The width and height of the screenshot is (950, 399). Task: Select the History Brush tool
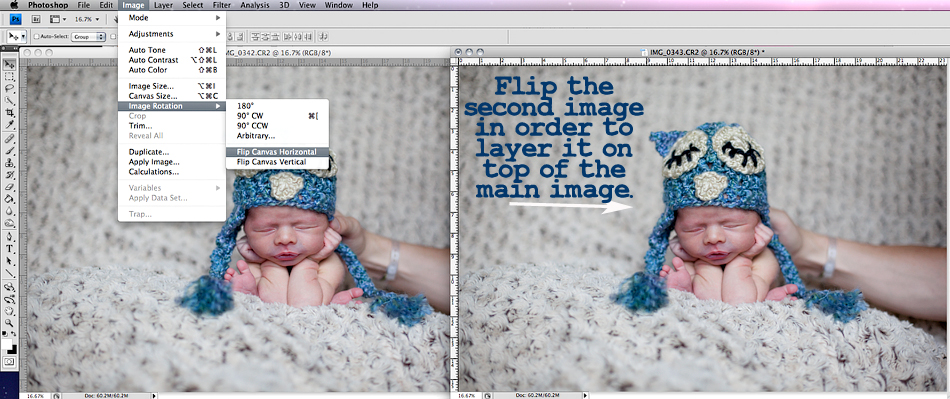pos(10,176)
